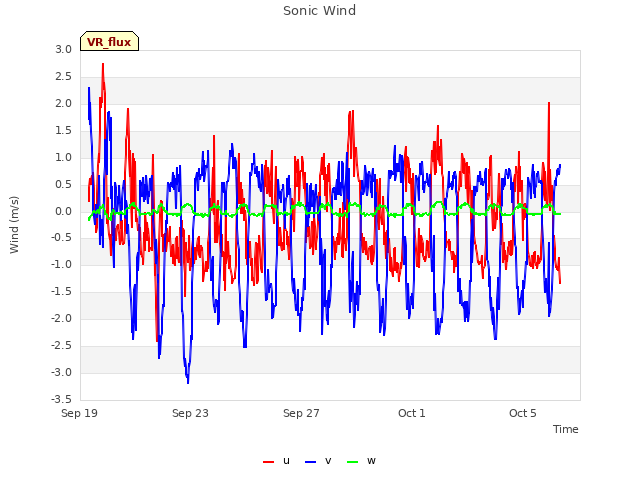Click the red u legend swatch
Viewport: 640px width, 480px height.
click(x=269, y=462)
